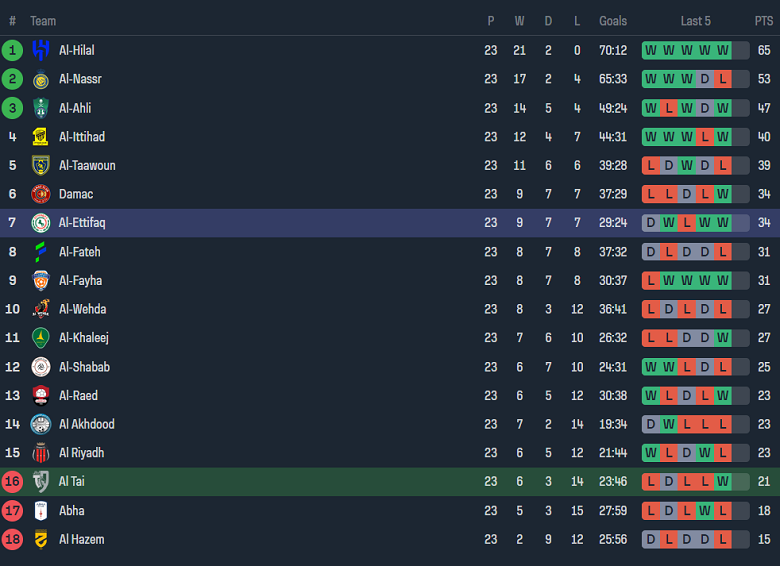Click the Al-Hilal club crest
This screenshot has height=566, width=780.
41,50
